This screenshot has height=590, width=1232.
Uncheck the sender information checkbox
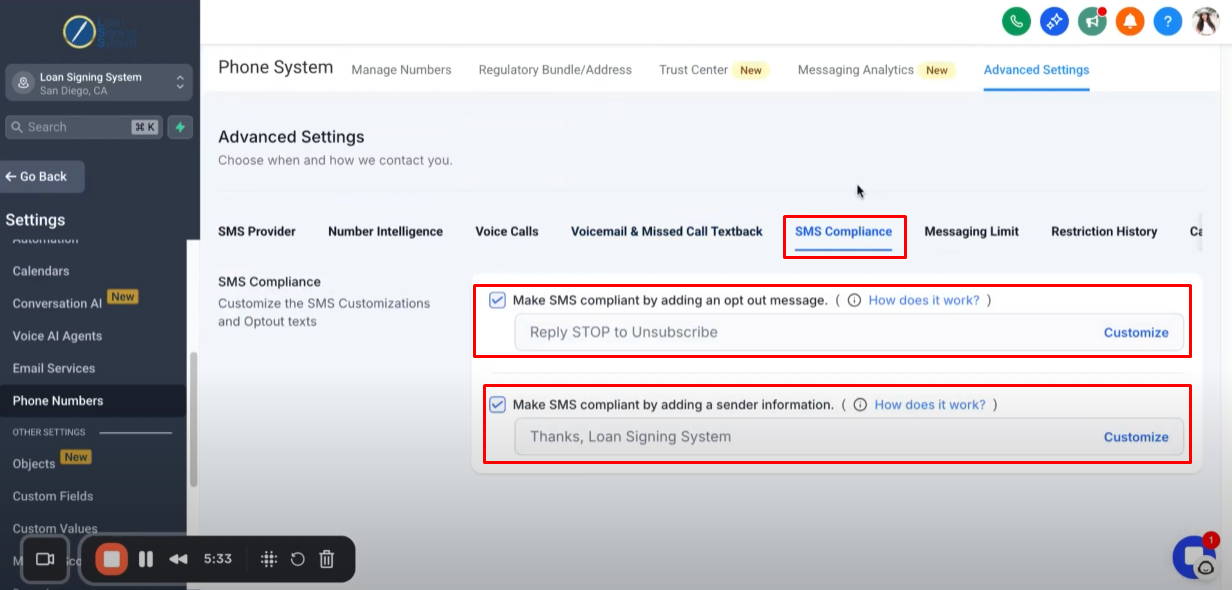tap(497, 405)
